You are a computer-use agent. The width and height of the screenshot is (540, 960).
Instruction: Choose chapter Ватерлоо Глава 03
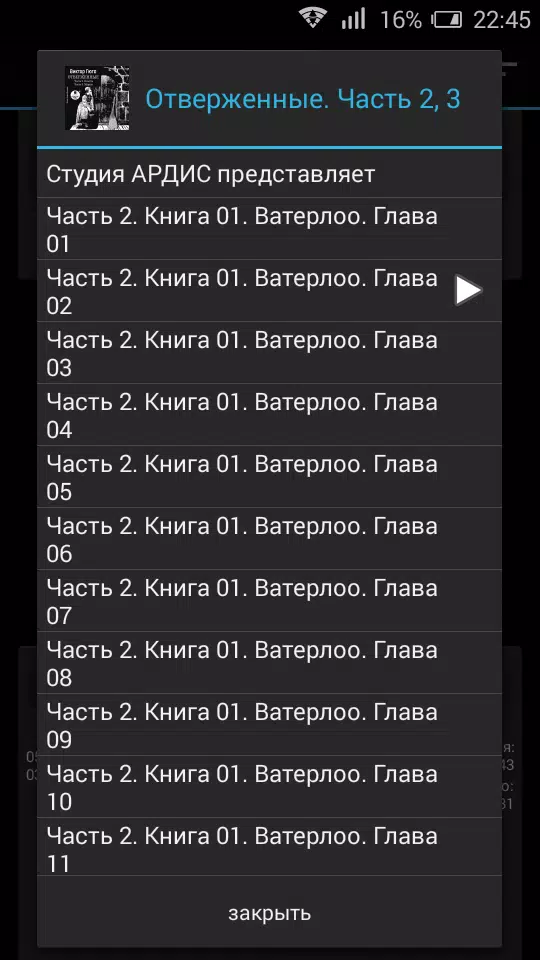click(x=269, y=353)
